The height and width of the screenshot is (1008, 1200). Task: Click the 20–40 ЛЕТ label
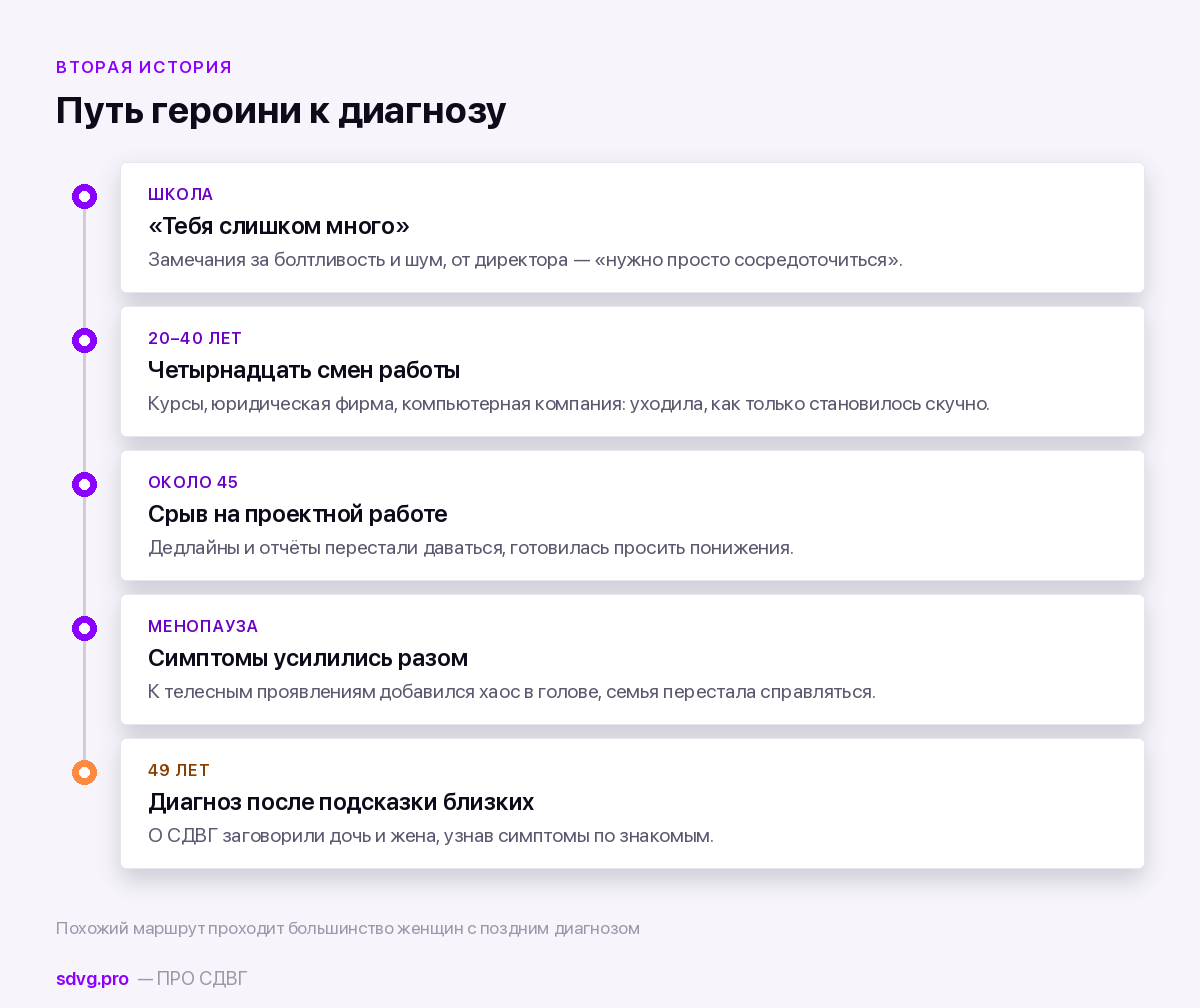pos(195,338)
